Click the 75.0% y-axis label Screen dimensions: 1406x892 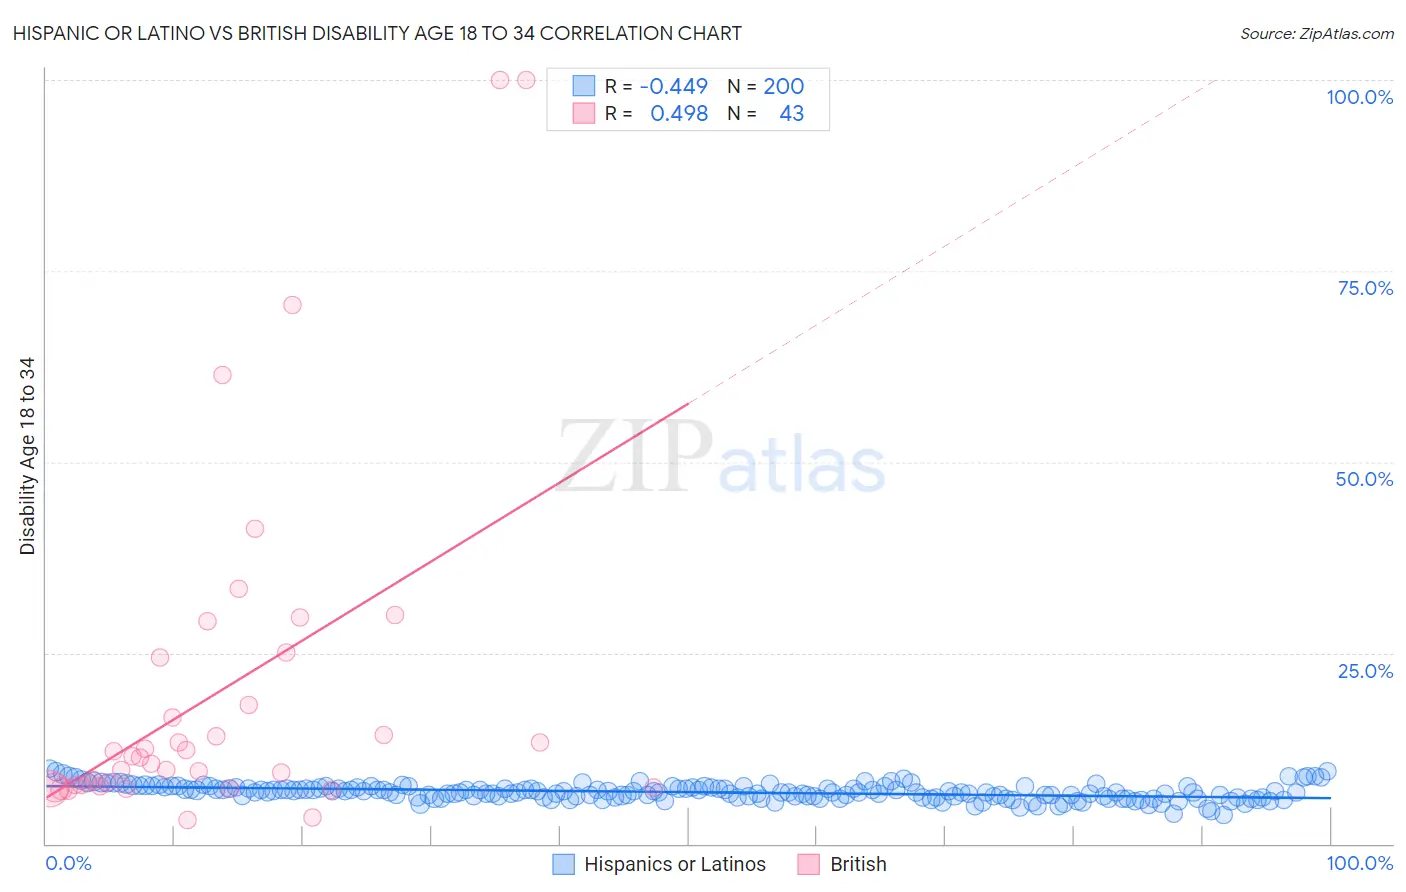point(1365,288)
